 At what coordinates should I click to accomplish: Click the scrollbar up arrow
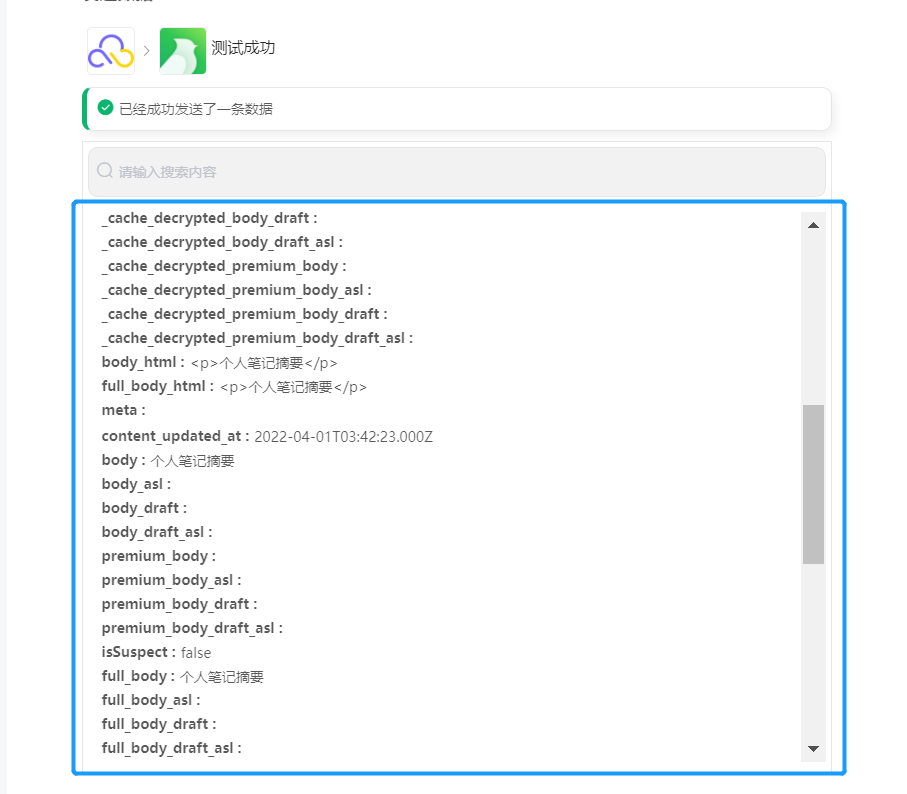[x=813, y=225]
